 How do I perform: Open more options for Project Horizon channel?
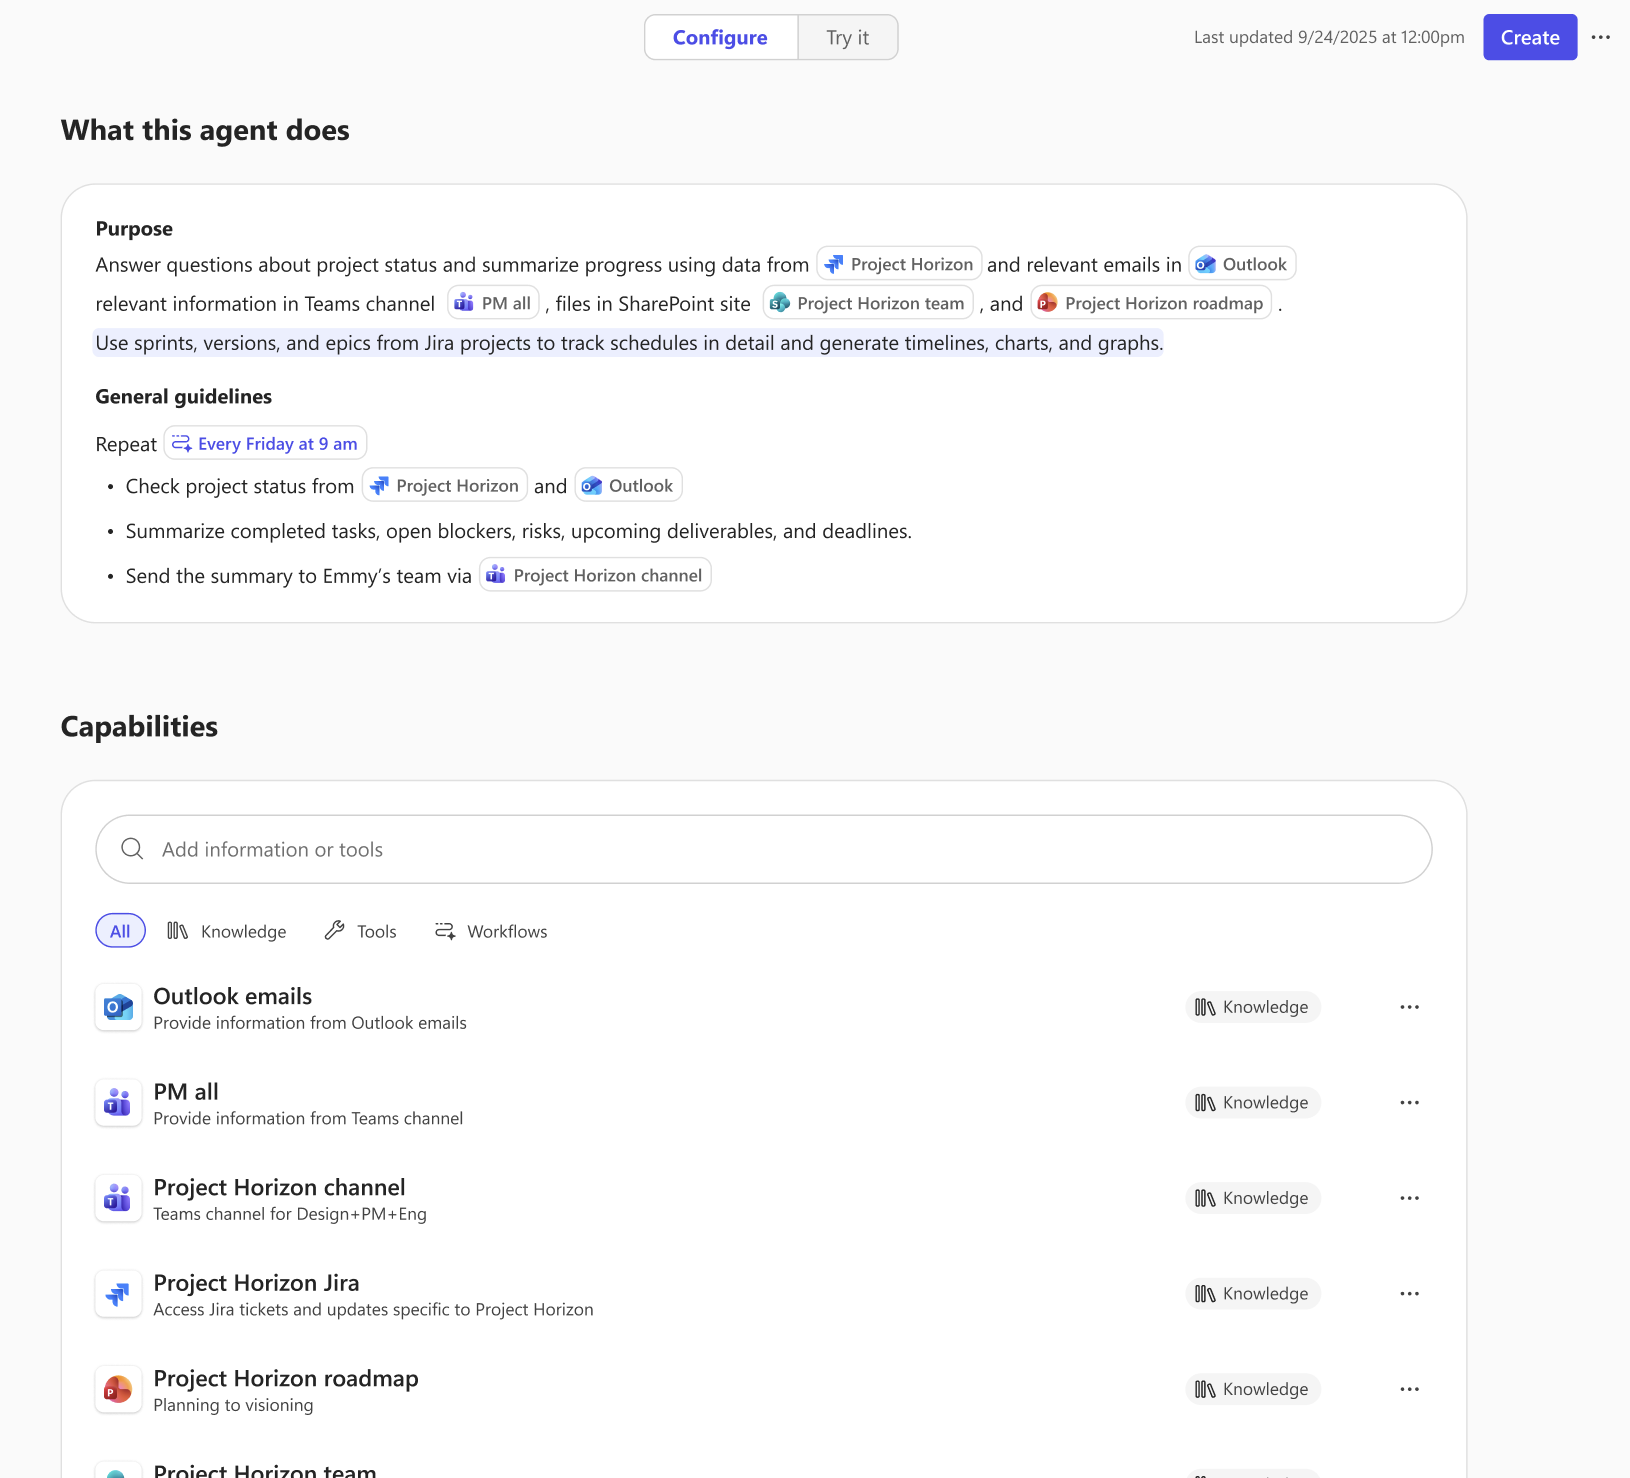(x=1409, y=1198)
